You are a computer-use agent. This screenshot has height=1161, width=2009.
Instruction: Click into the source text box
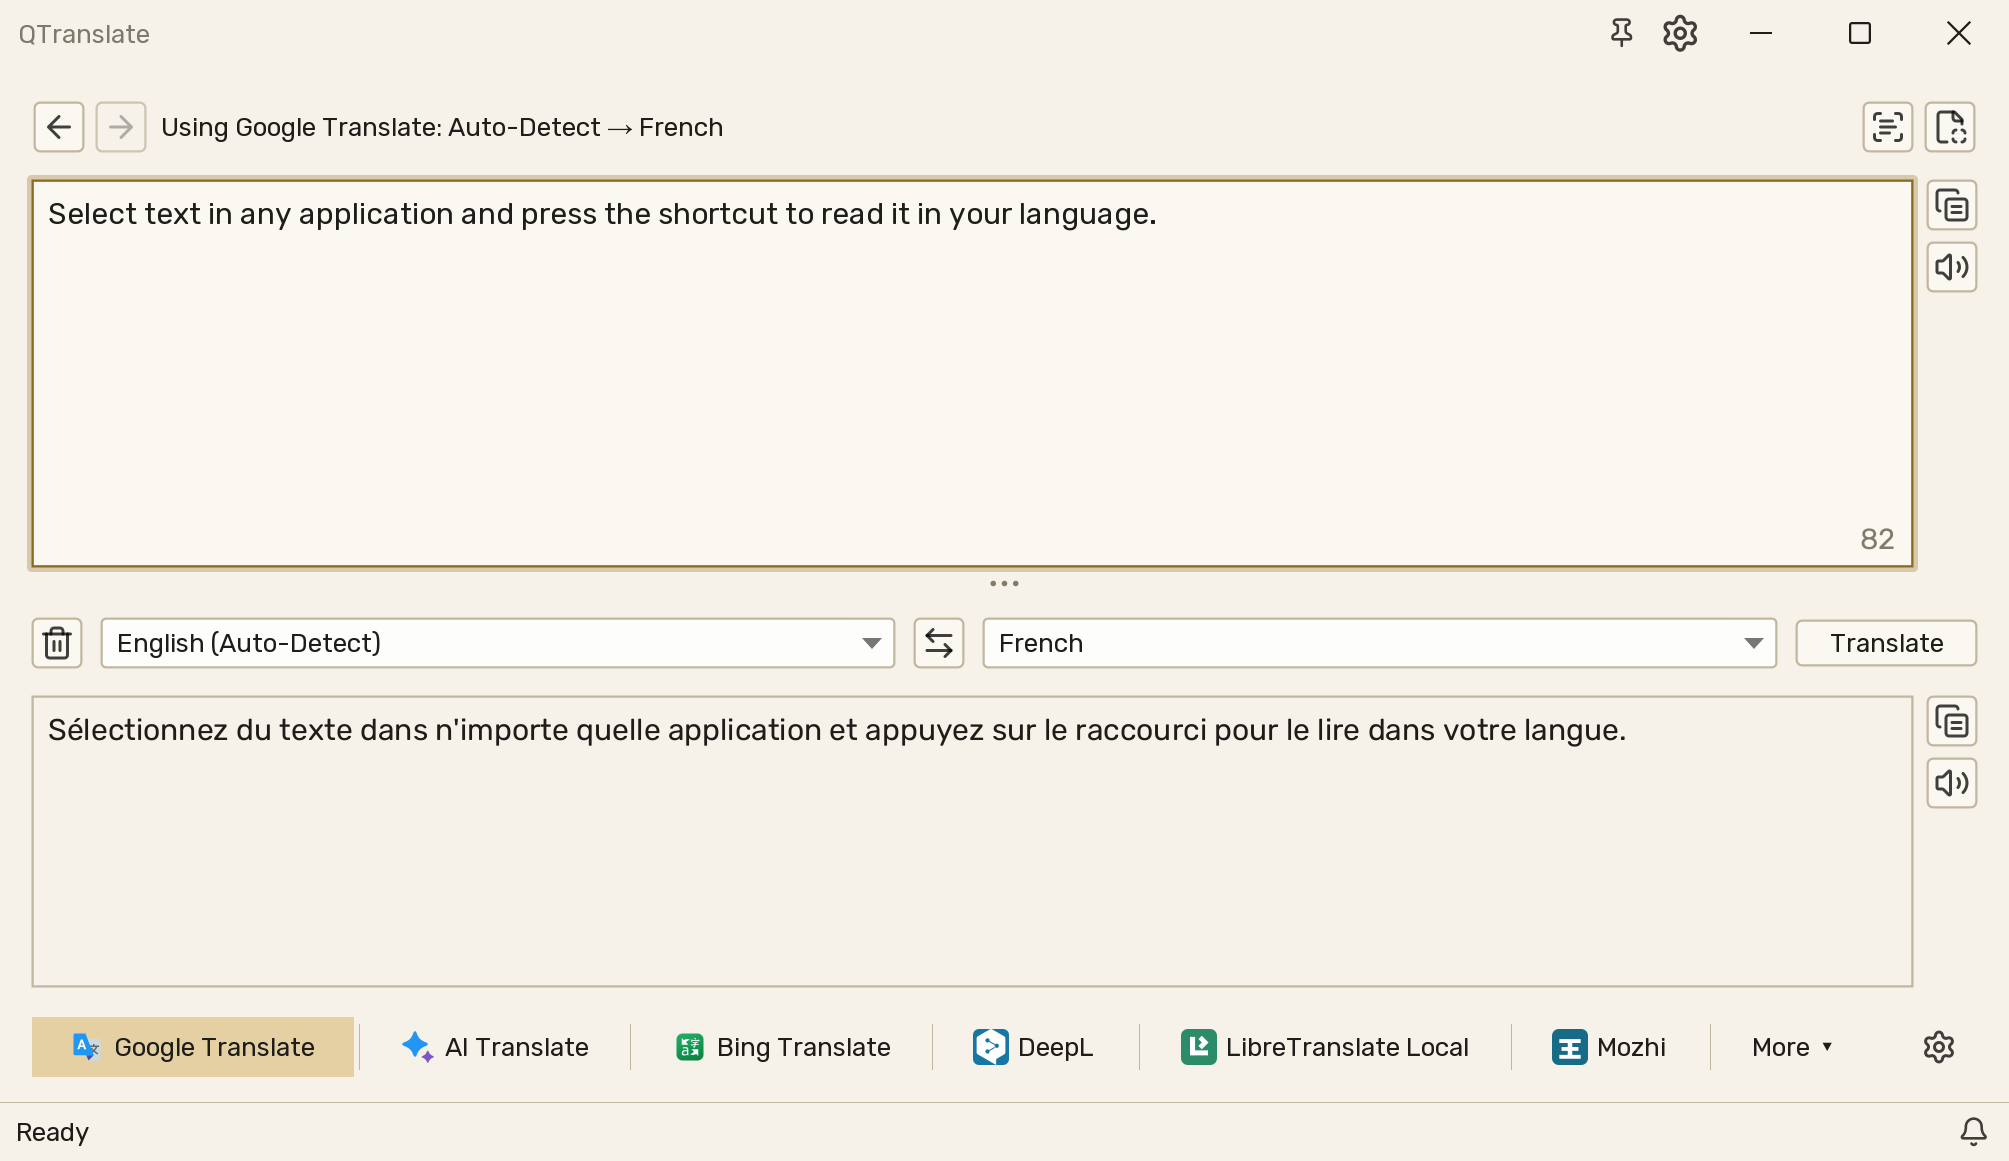[x=972, y=374]
